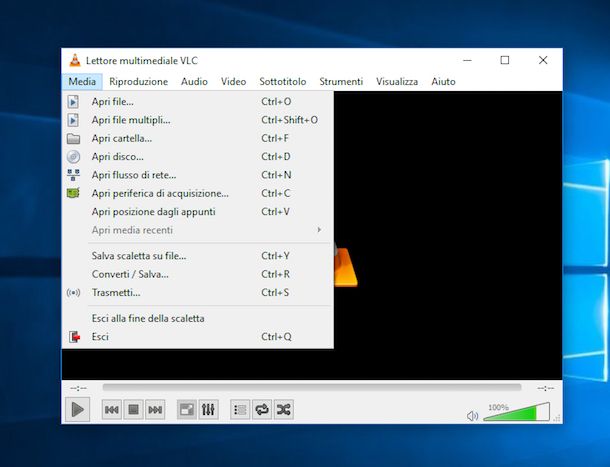This screenshot has height=467, width=610.
Task: Click the VLC cone title icon
Action: (x=75, y=60)
